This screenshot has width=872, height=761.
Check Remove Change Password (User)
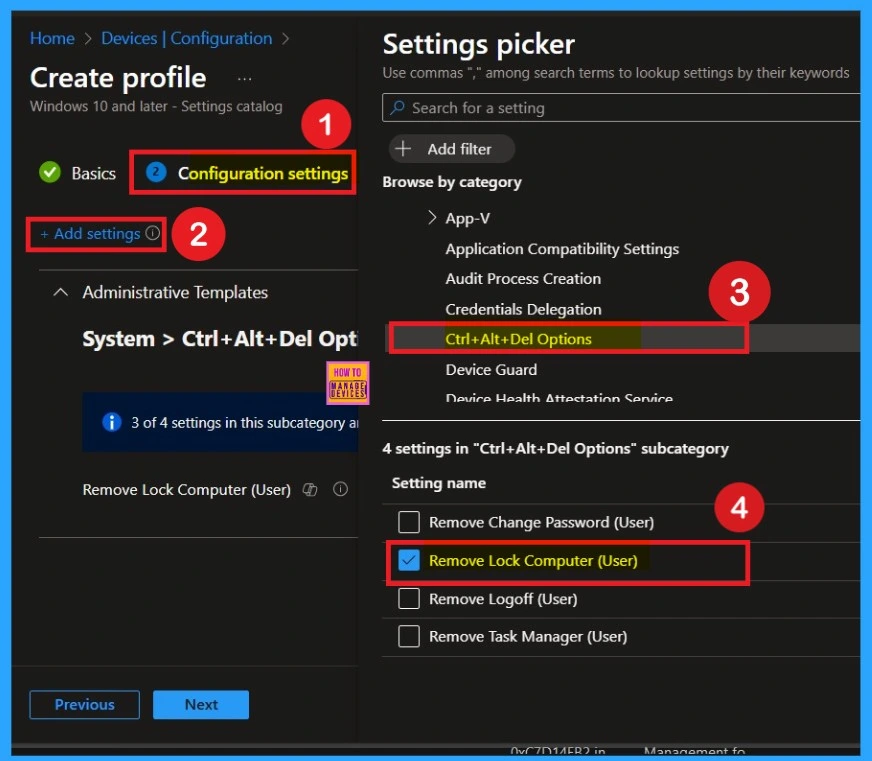pos(409,522)
